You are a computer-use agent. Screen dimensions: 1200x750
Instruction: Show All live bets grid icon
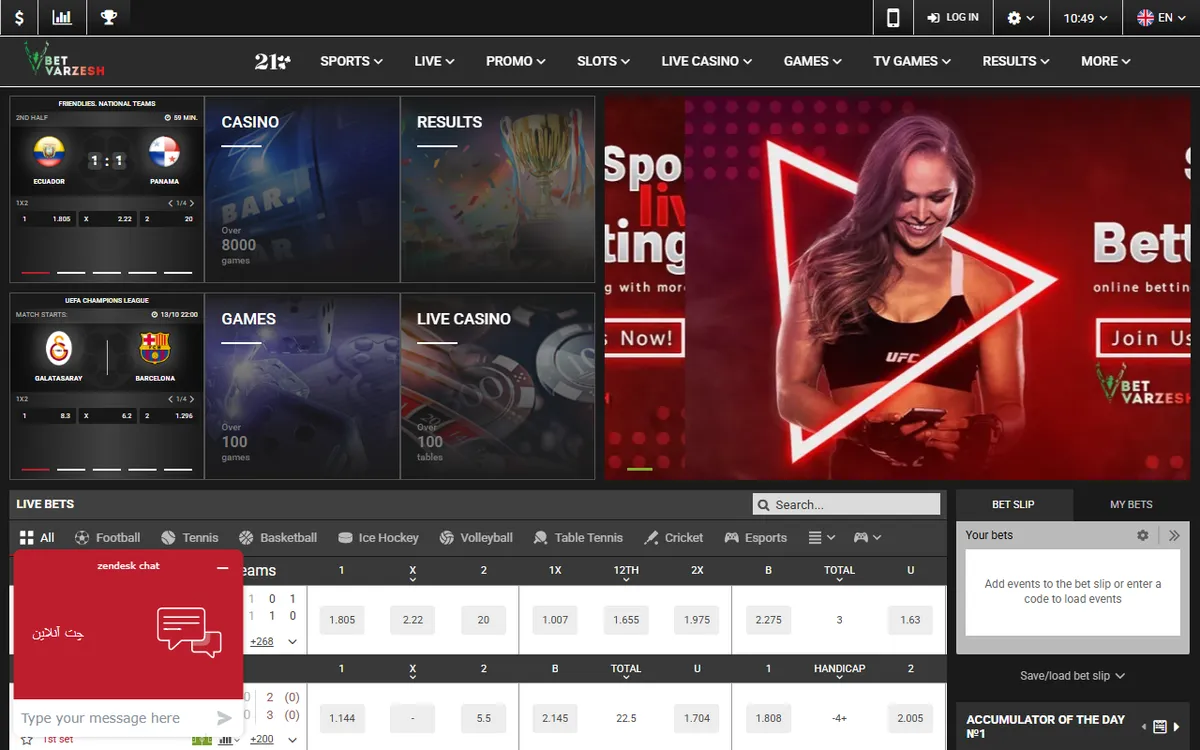(x=36, y=537)
